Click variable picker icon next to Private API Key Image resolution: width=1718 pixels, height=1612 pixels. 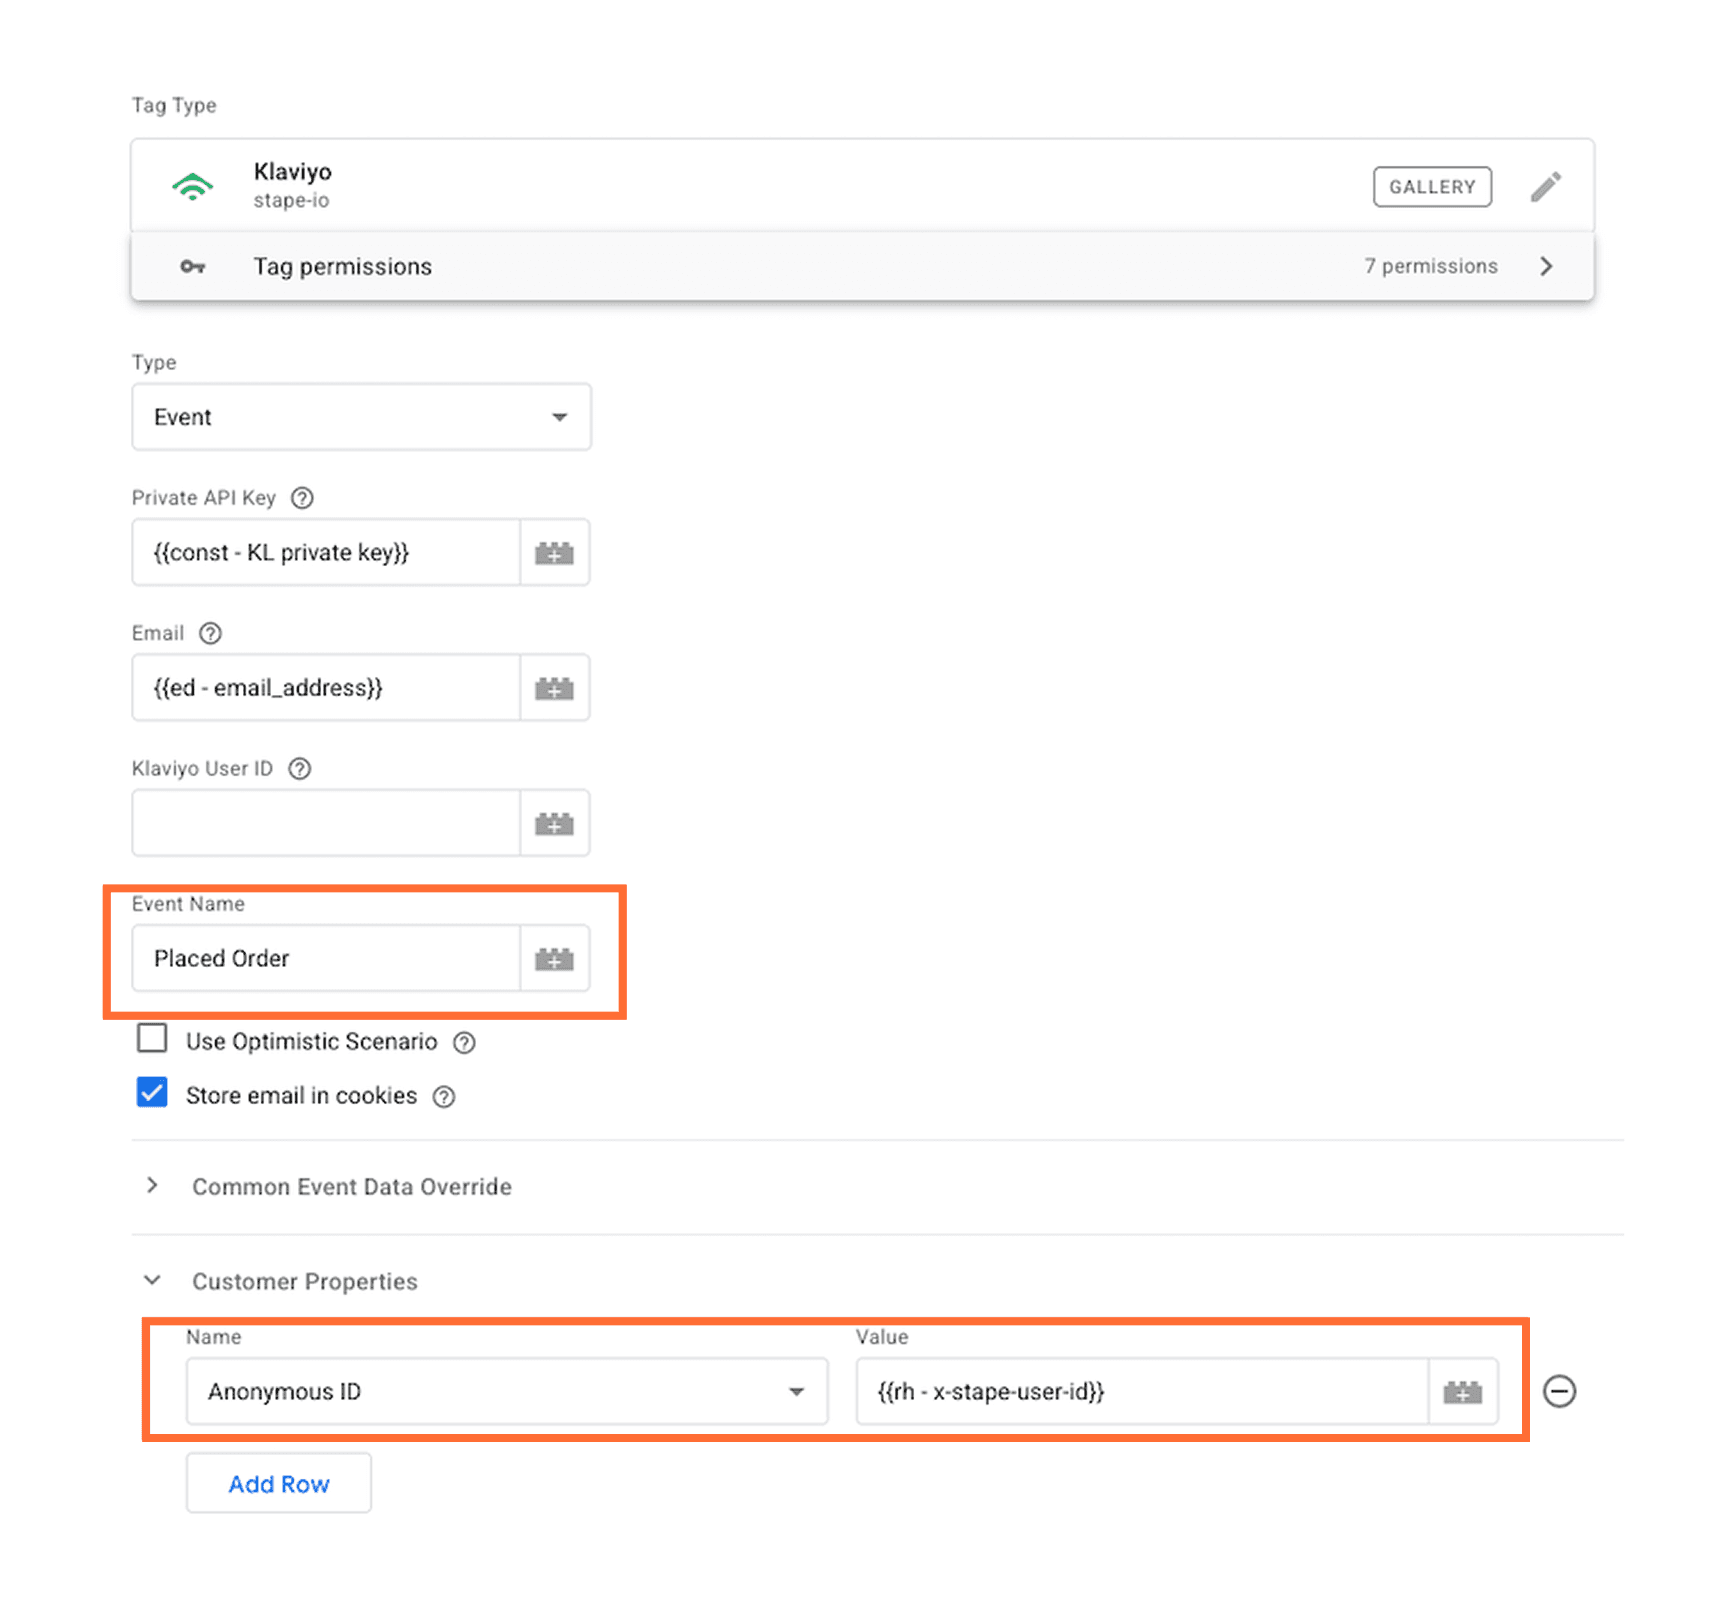[x=554, y=553]
